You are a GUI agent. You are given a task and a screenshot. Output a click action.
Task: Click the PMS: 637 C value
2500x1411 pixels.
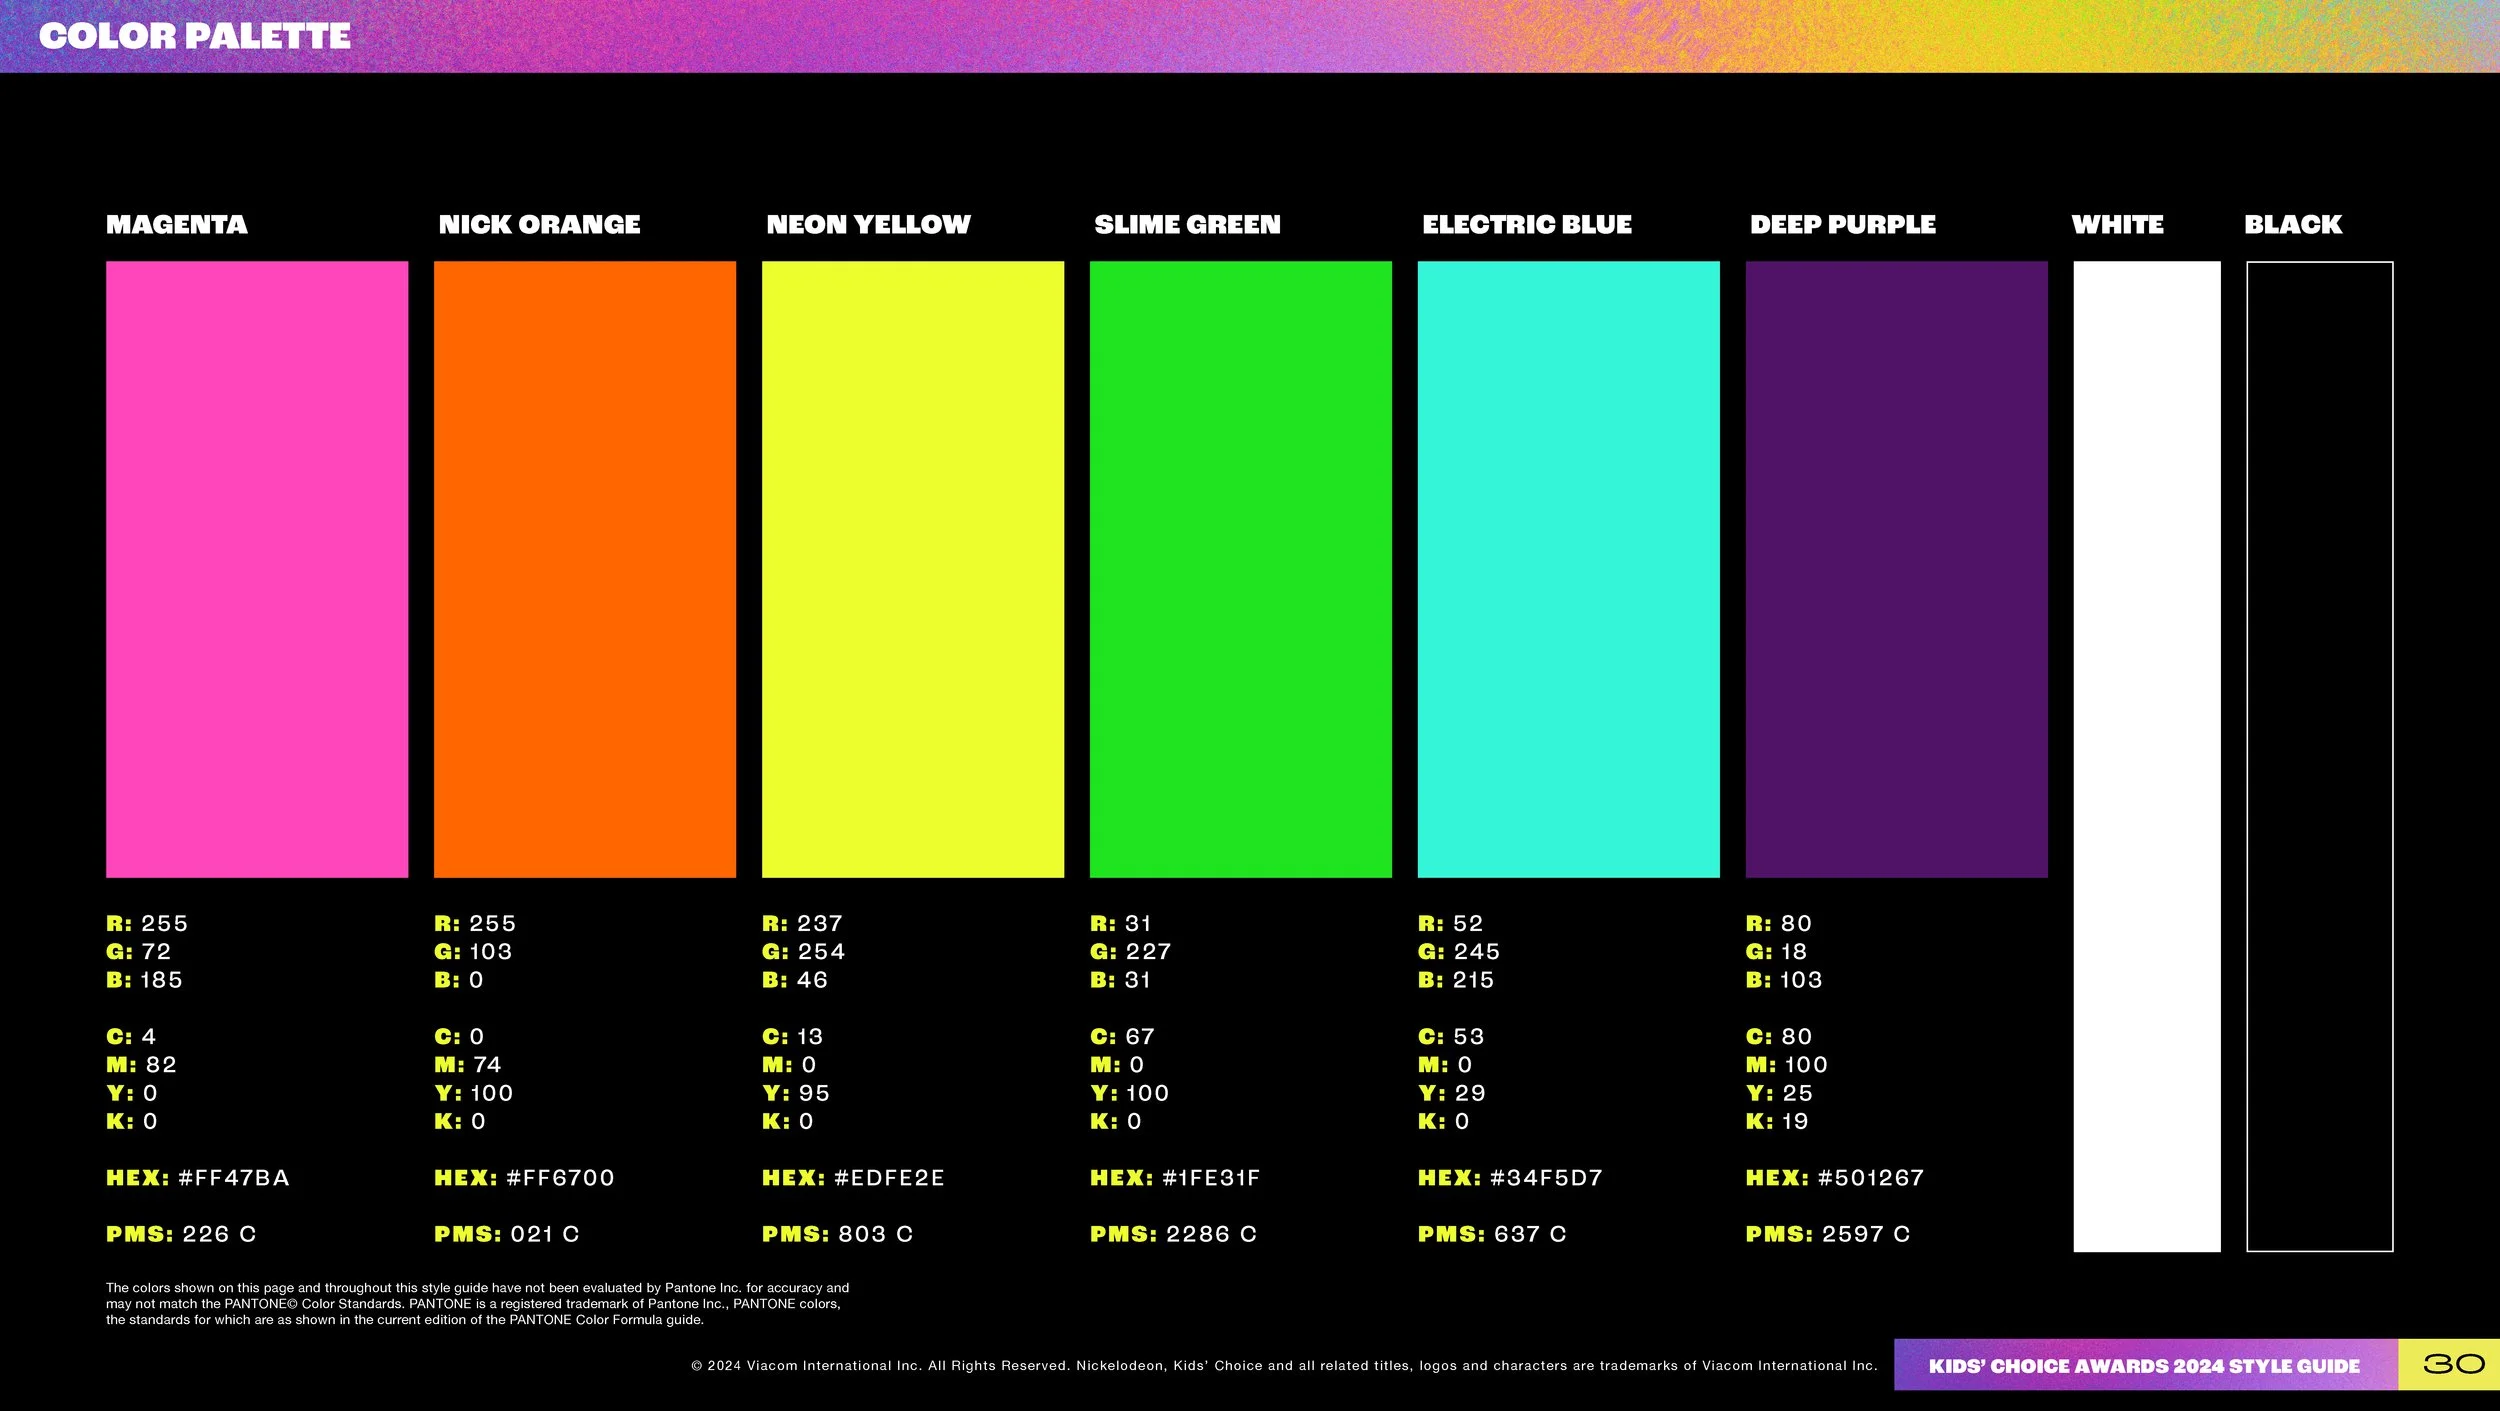(x=1493, y=1234)
